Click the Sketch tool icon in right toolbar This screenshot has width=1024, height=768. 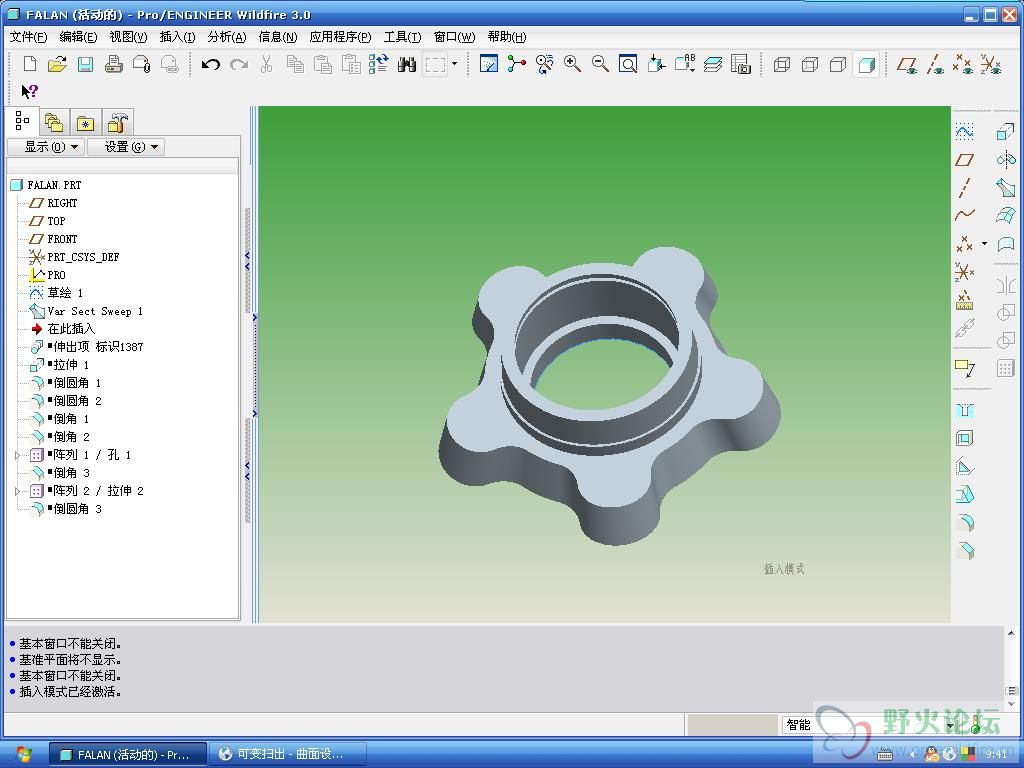pyautogui.click(x=964, y=132)
